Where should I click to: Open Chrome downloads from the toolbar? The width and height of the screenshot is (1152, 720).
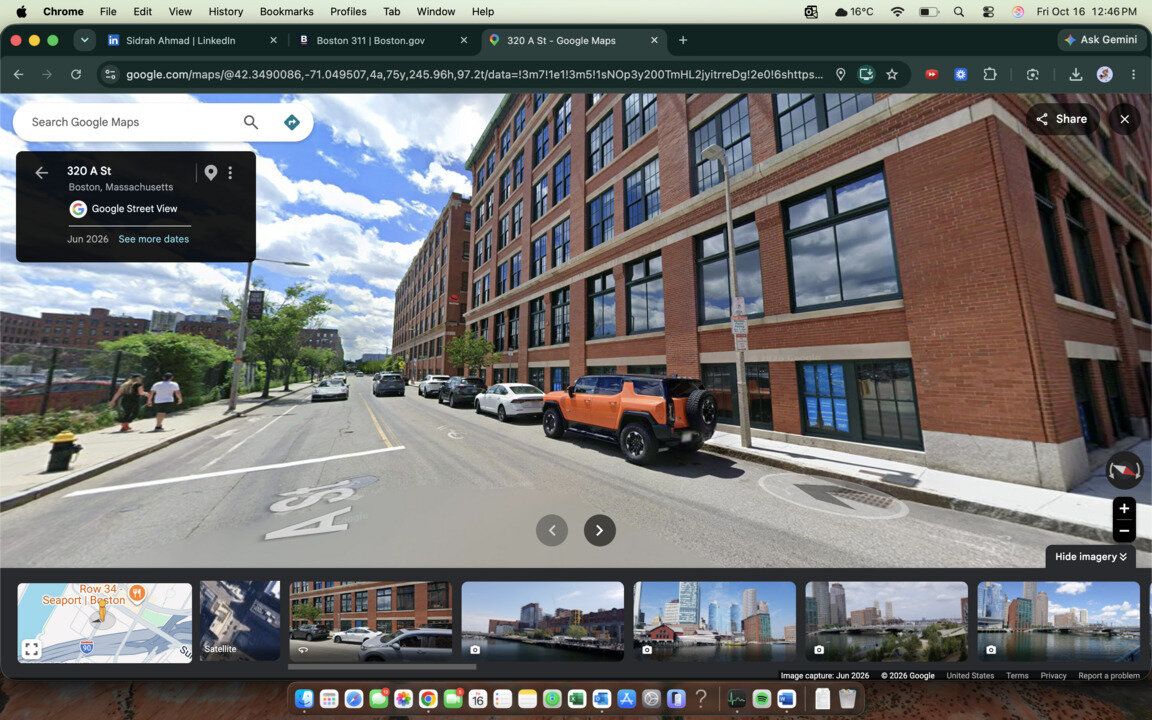pos(1076,74)
